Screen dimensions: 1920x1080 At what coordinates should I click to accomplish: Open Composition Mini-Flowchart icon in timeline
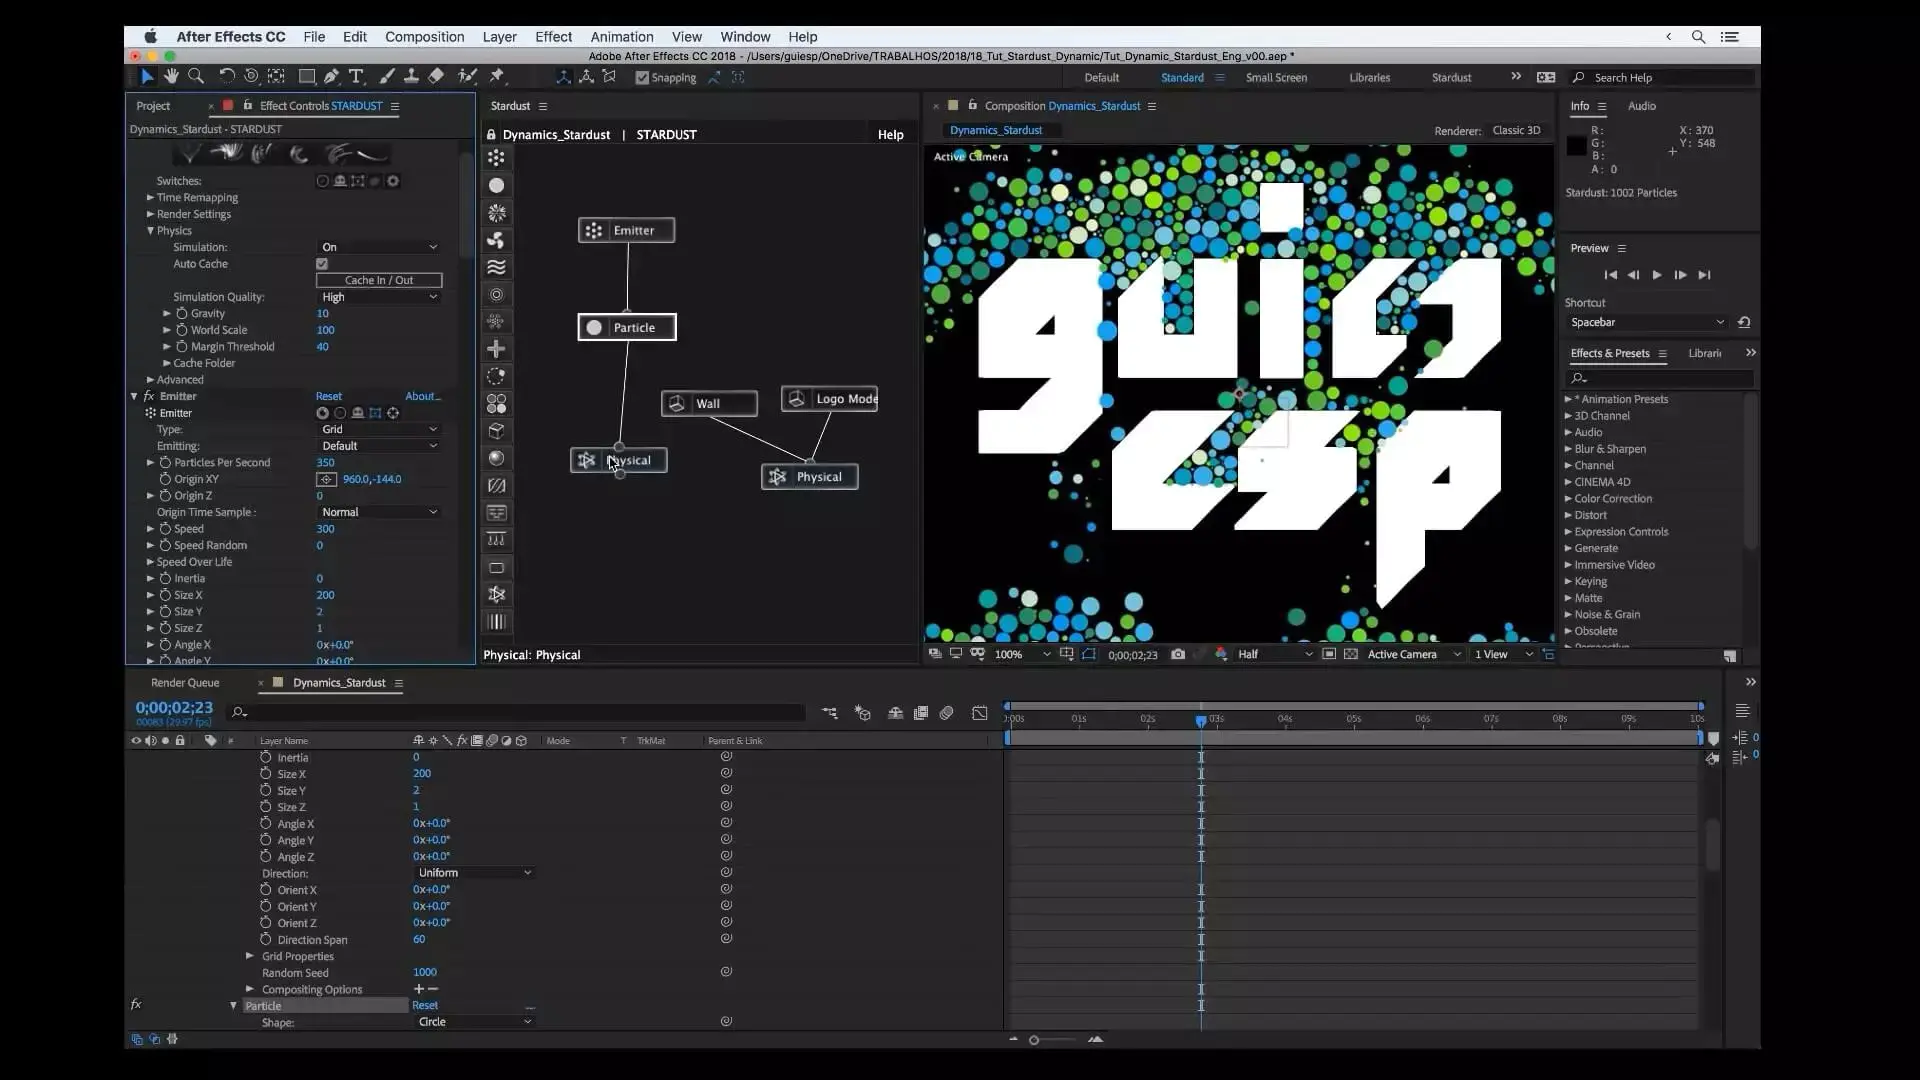(x=830, y=713)
